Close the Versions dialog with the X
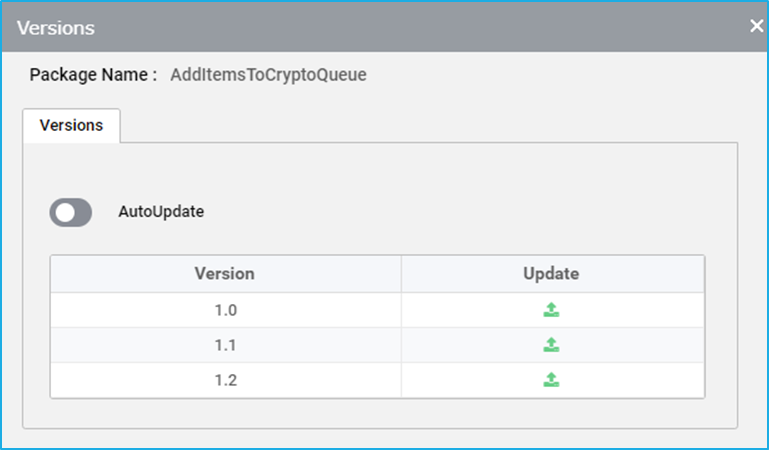Image resolution: width=769 pixels, height=450 pixels. tap(757, 26)
